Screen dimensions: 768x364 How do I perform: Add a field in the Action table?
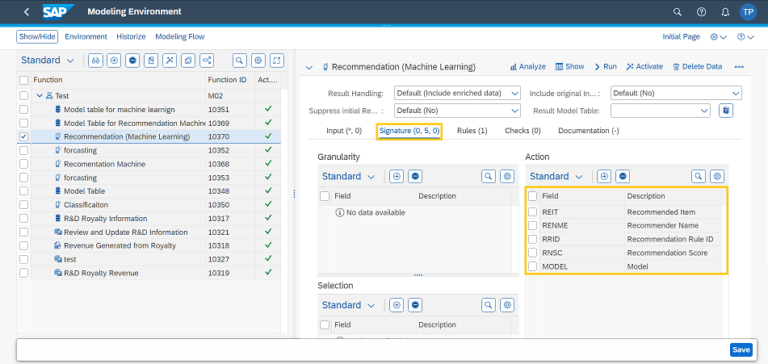pyautogui.click(x=604, y=176)
